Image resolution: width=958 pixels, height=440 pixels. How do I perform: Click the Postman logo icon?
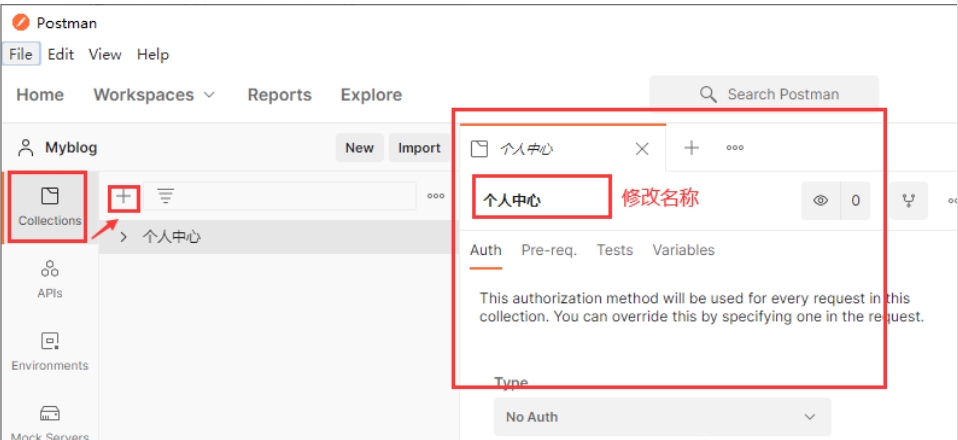(21, 23)
